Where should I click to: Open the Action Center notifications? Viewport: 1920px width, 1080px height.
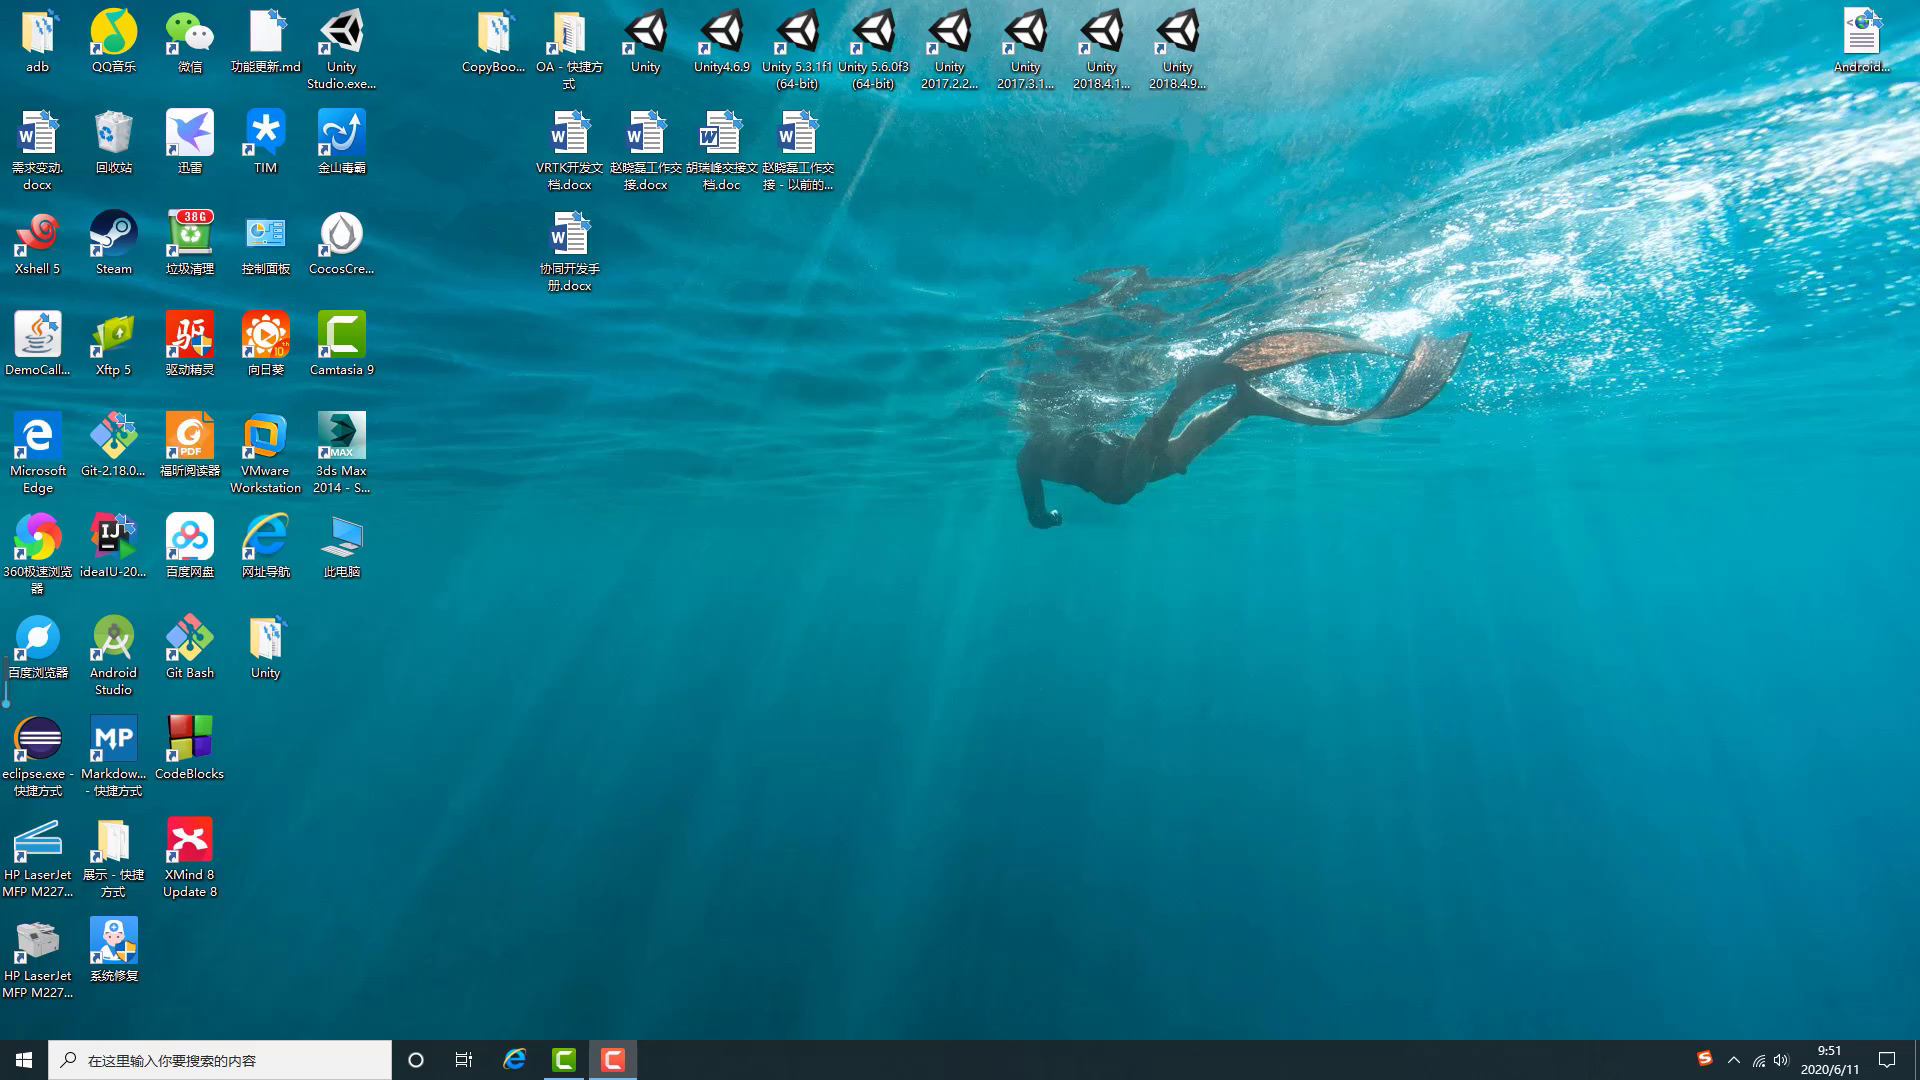pos(1887,1060)
